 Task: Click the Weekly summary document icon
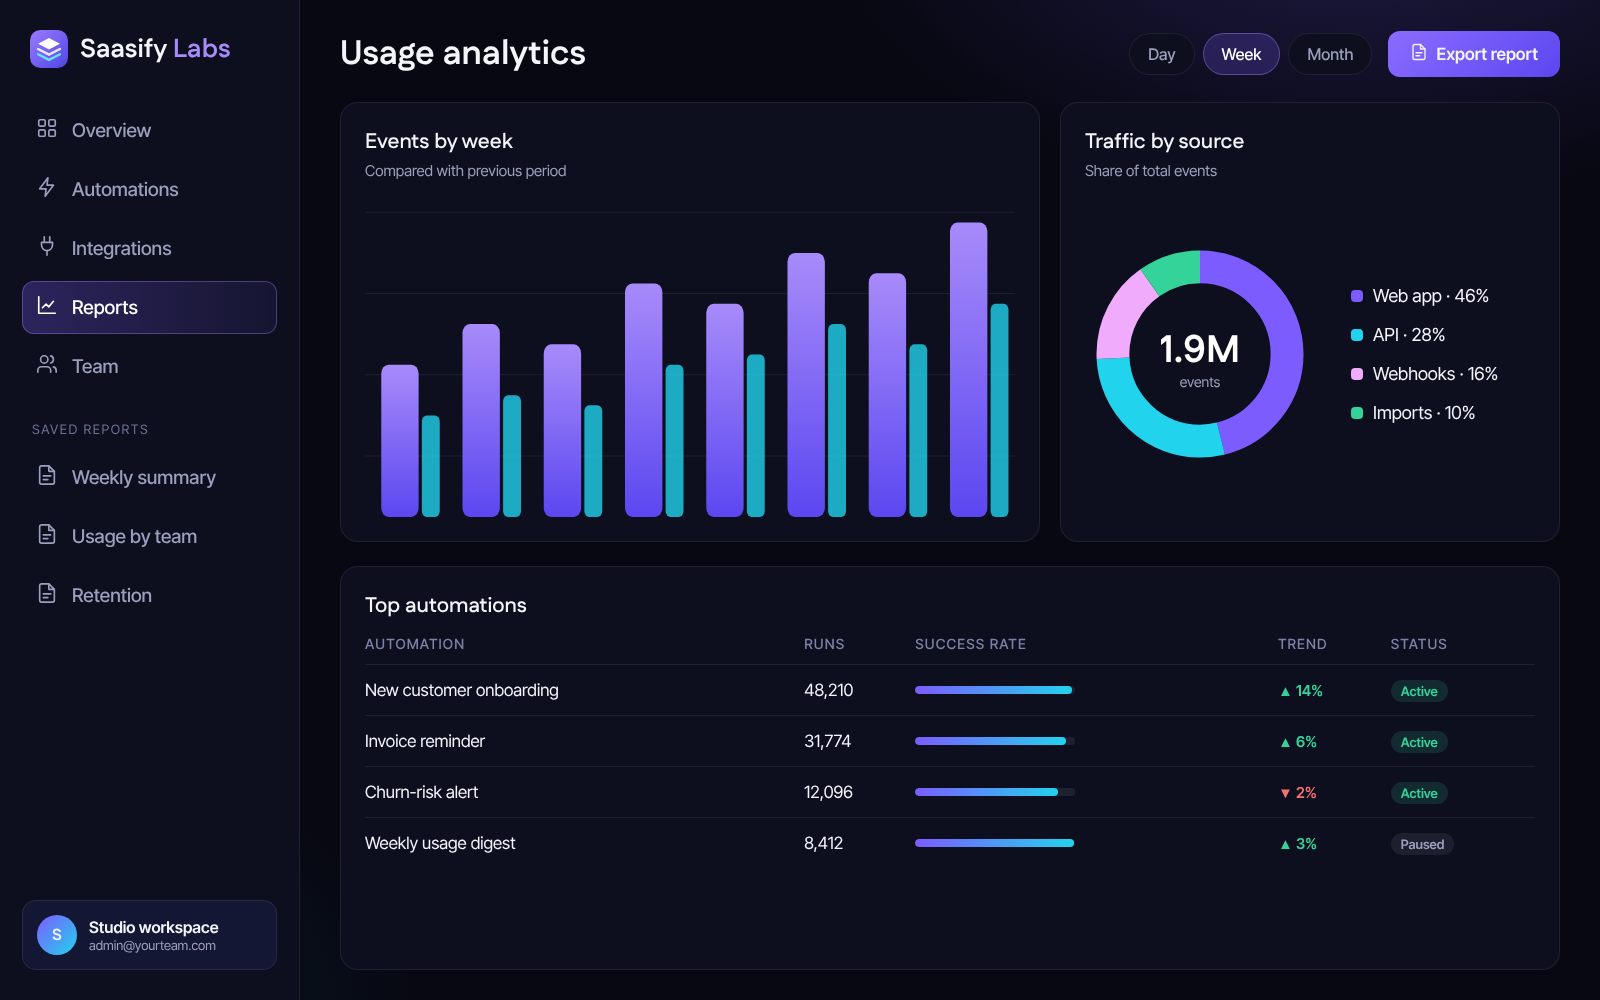47,475
